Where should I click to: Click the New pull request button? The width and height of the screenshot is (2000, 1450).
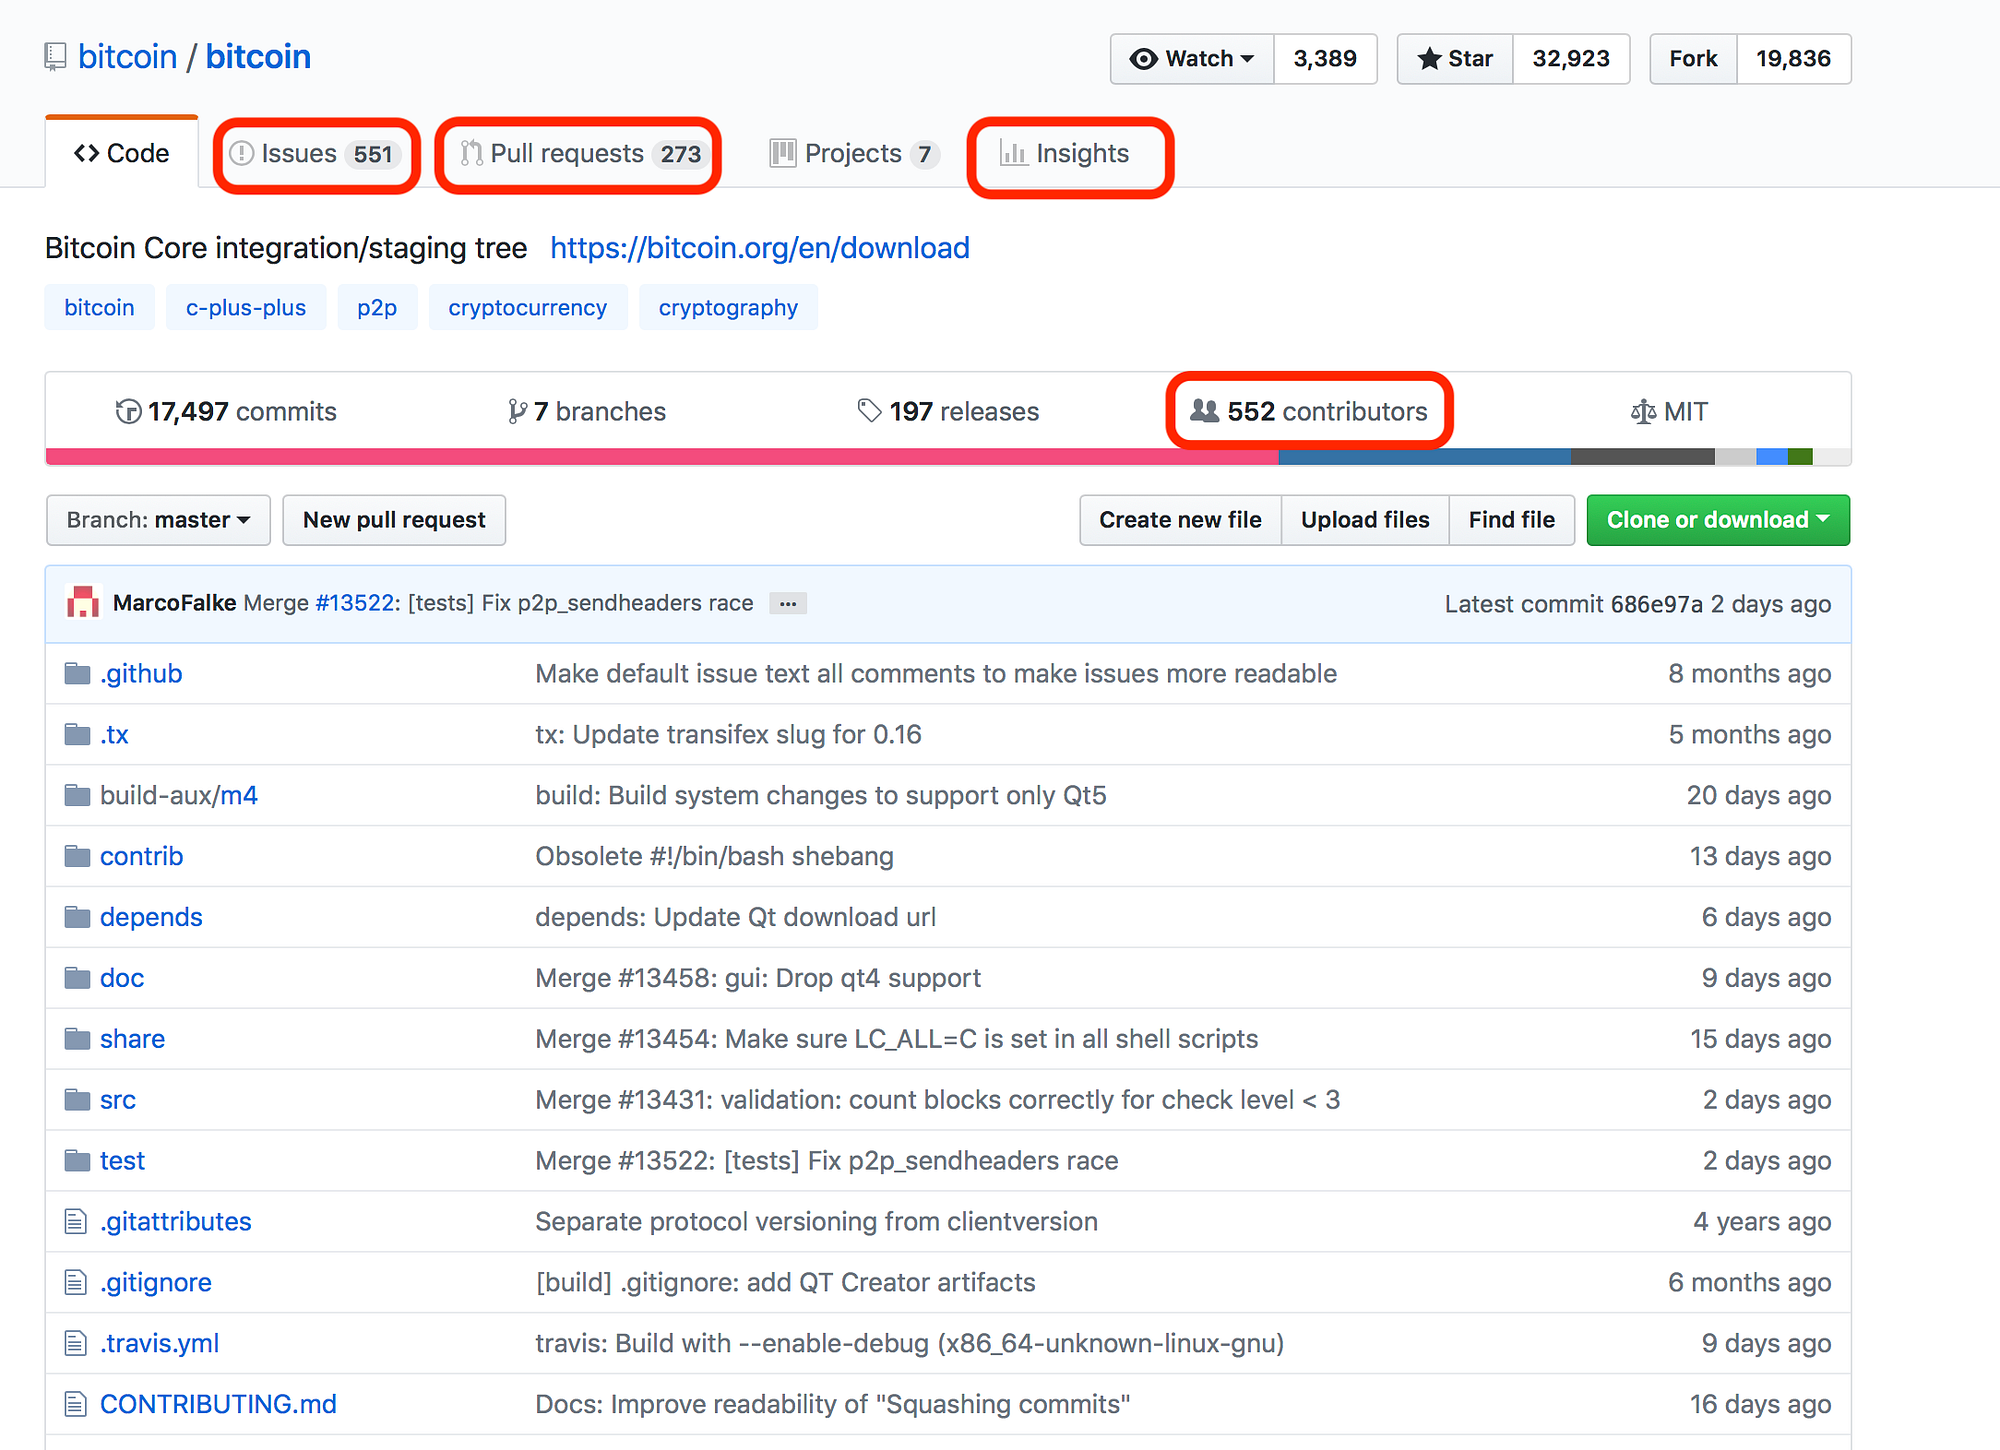pyautogui.click(x=394, y=521)
